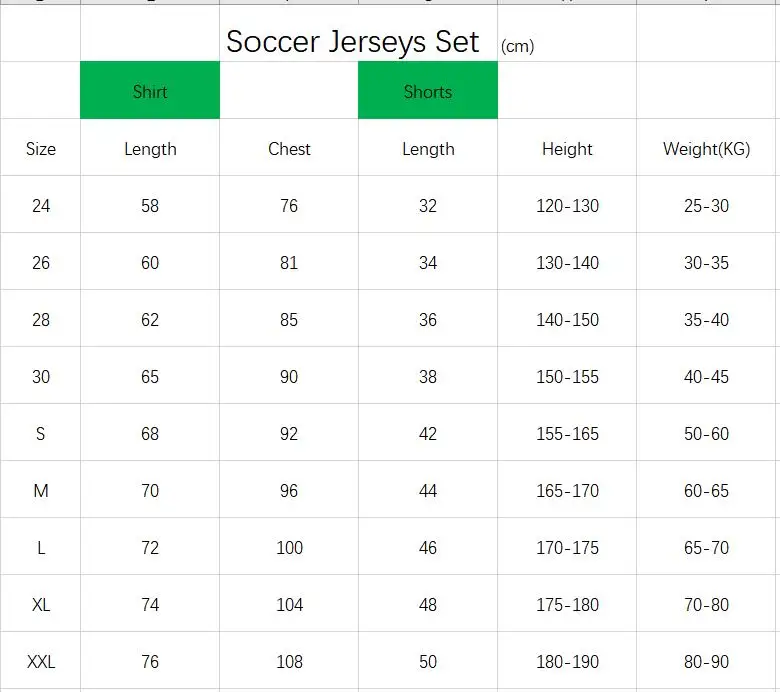This screenshot has height=692, width=780.
Task: Select the green Shirt header cell
Action: [150, 90]
